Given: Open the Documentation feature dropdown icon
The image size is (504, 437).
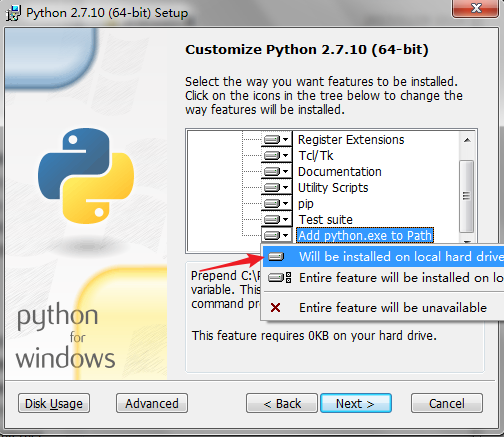Looking at the screenshot, I should point(276,171).
